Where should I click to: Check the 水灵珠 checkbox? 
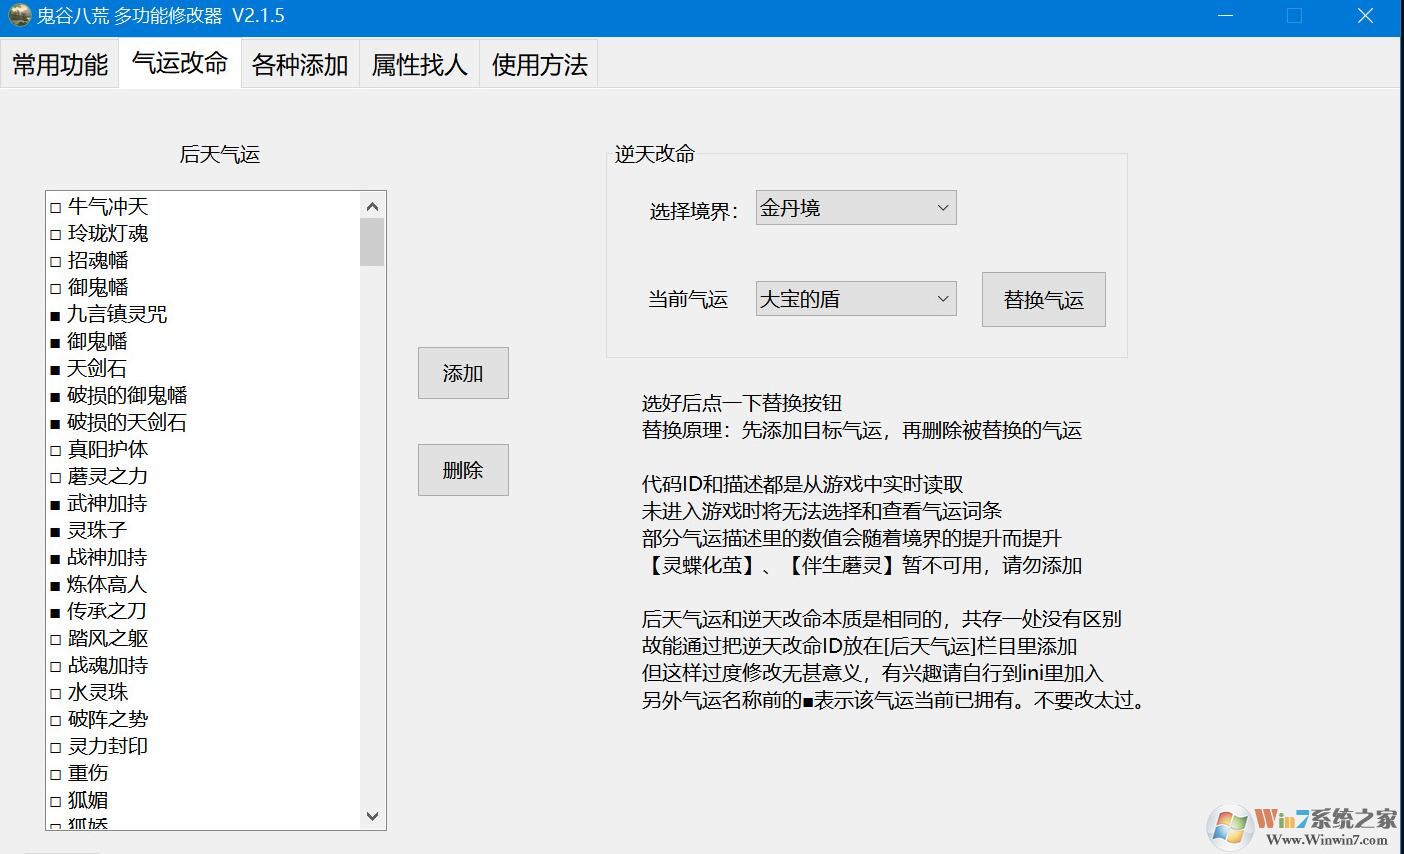53,692
